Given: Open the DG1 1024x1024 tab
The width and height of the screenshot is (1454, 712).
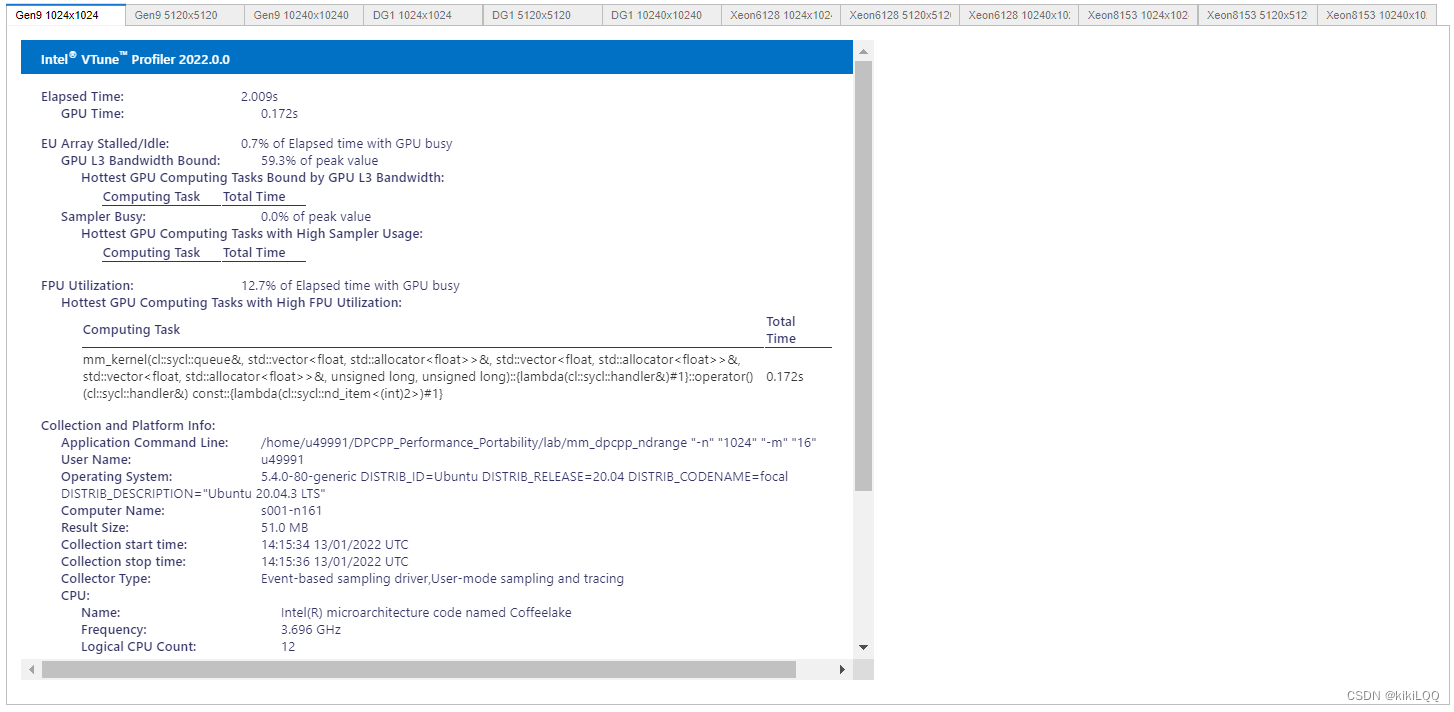Looking at the screenshot, I should click(x=423, y=15).
